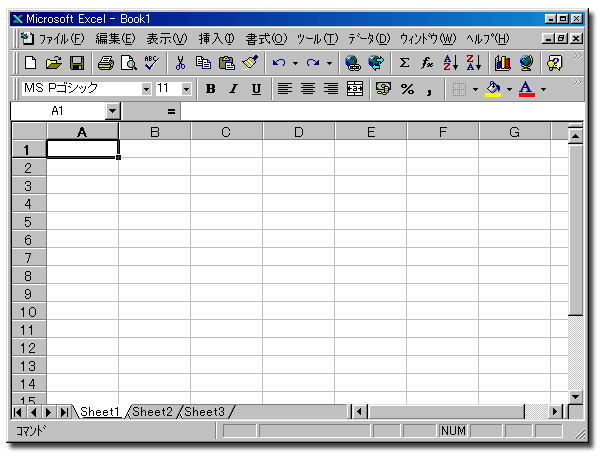Click the vertical scrollbar down arrow
Image resolution: width=600 pixels, height=456 pixels.
576,397
